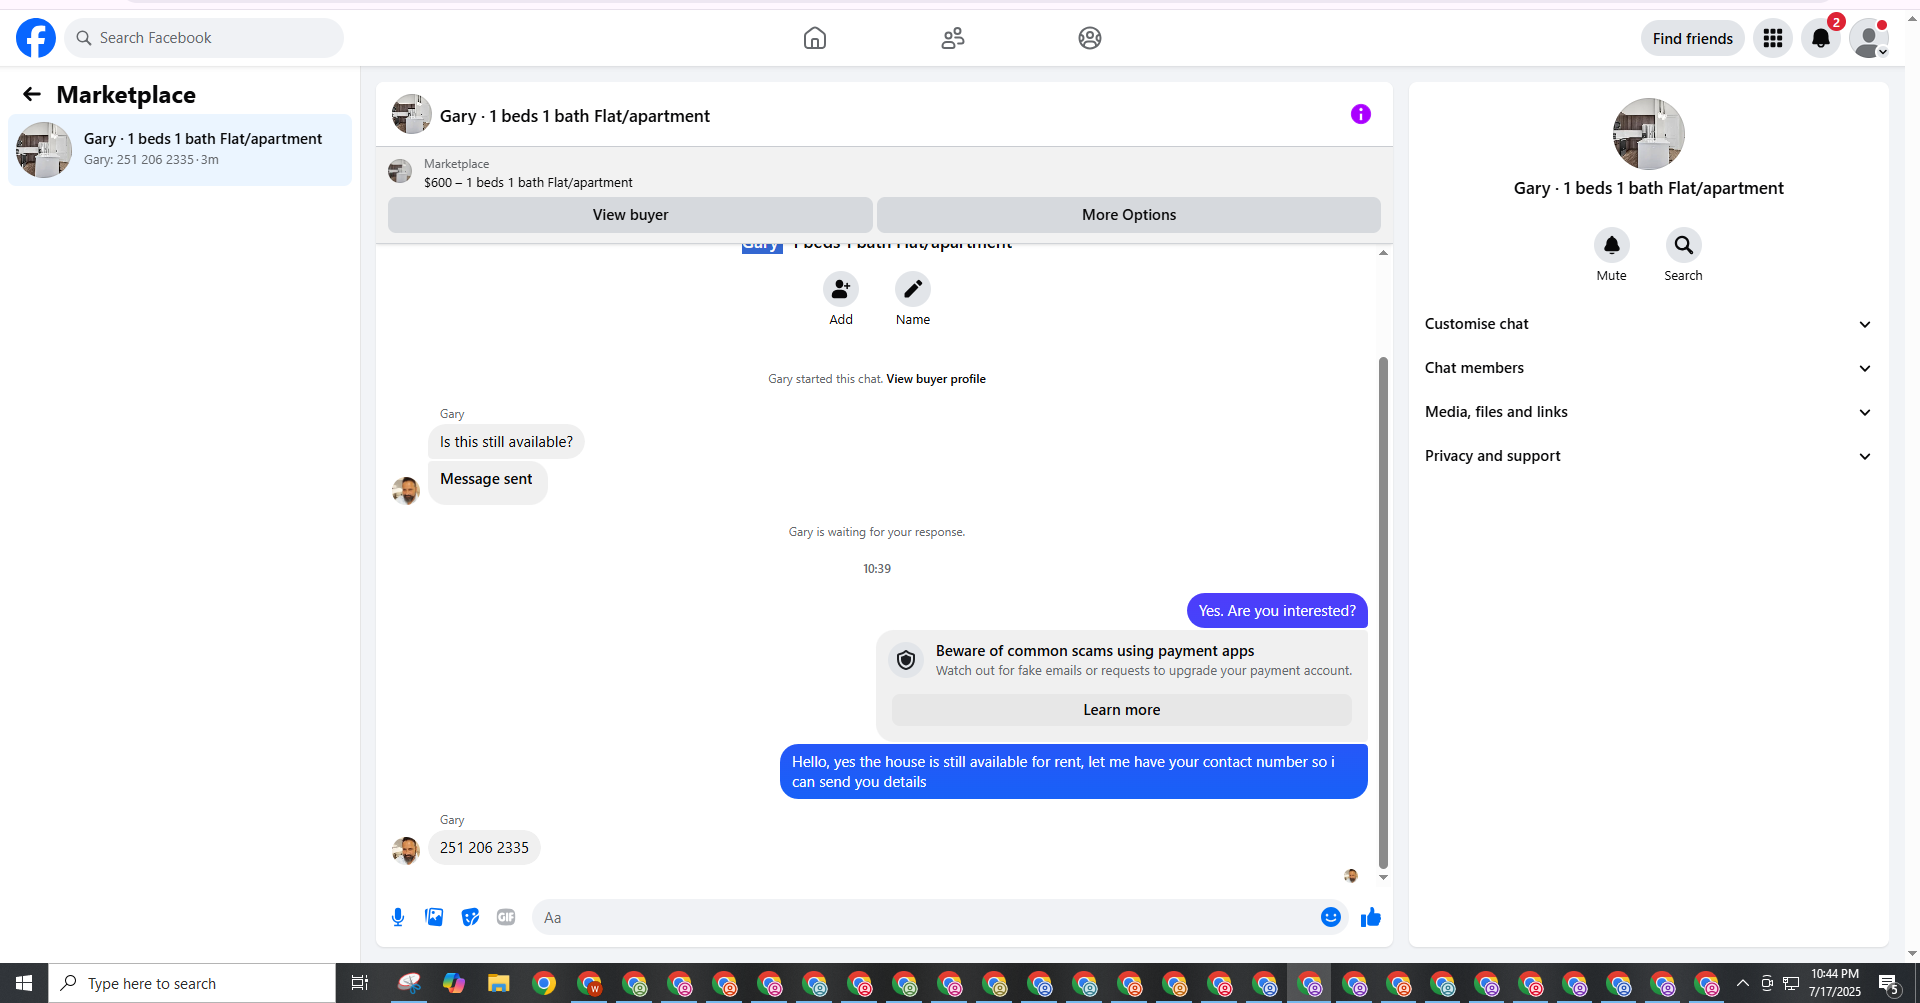Click Gary's avatar beside "Message sent"
Screen dimensions: 1920x1003
point(406,490)
